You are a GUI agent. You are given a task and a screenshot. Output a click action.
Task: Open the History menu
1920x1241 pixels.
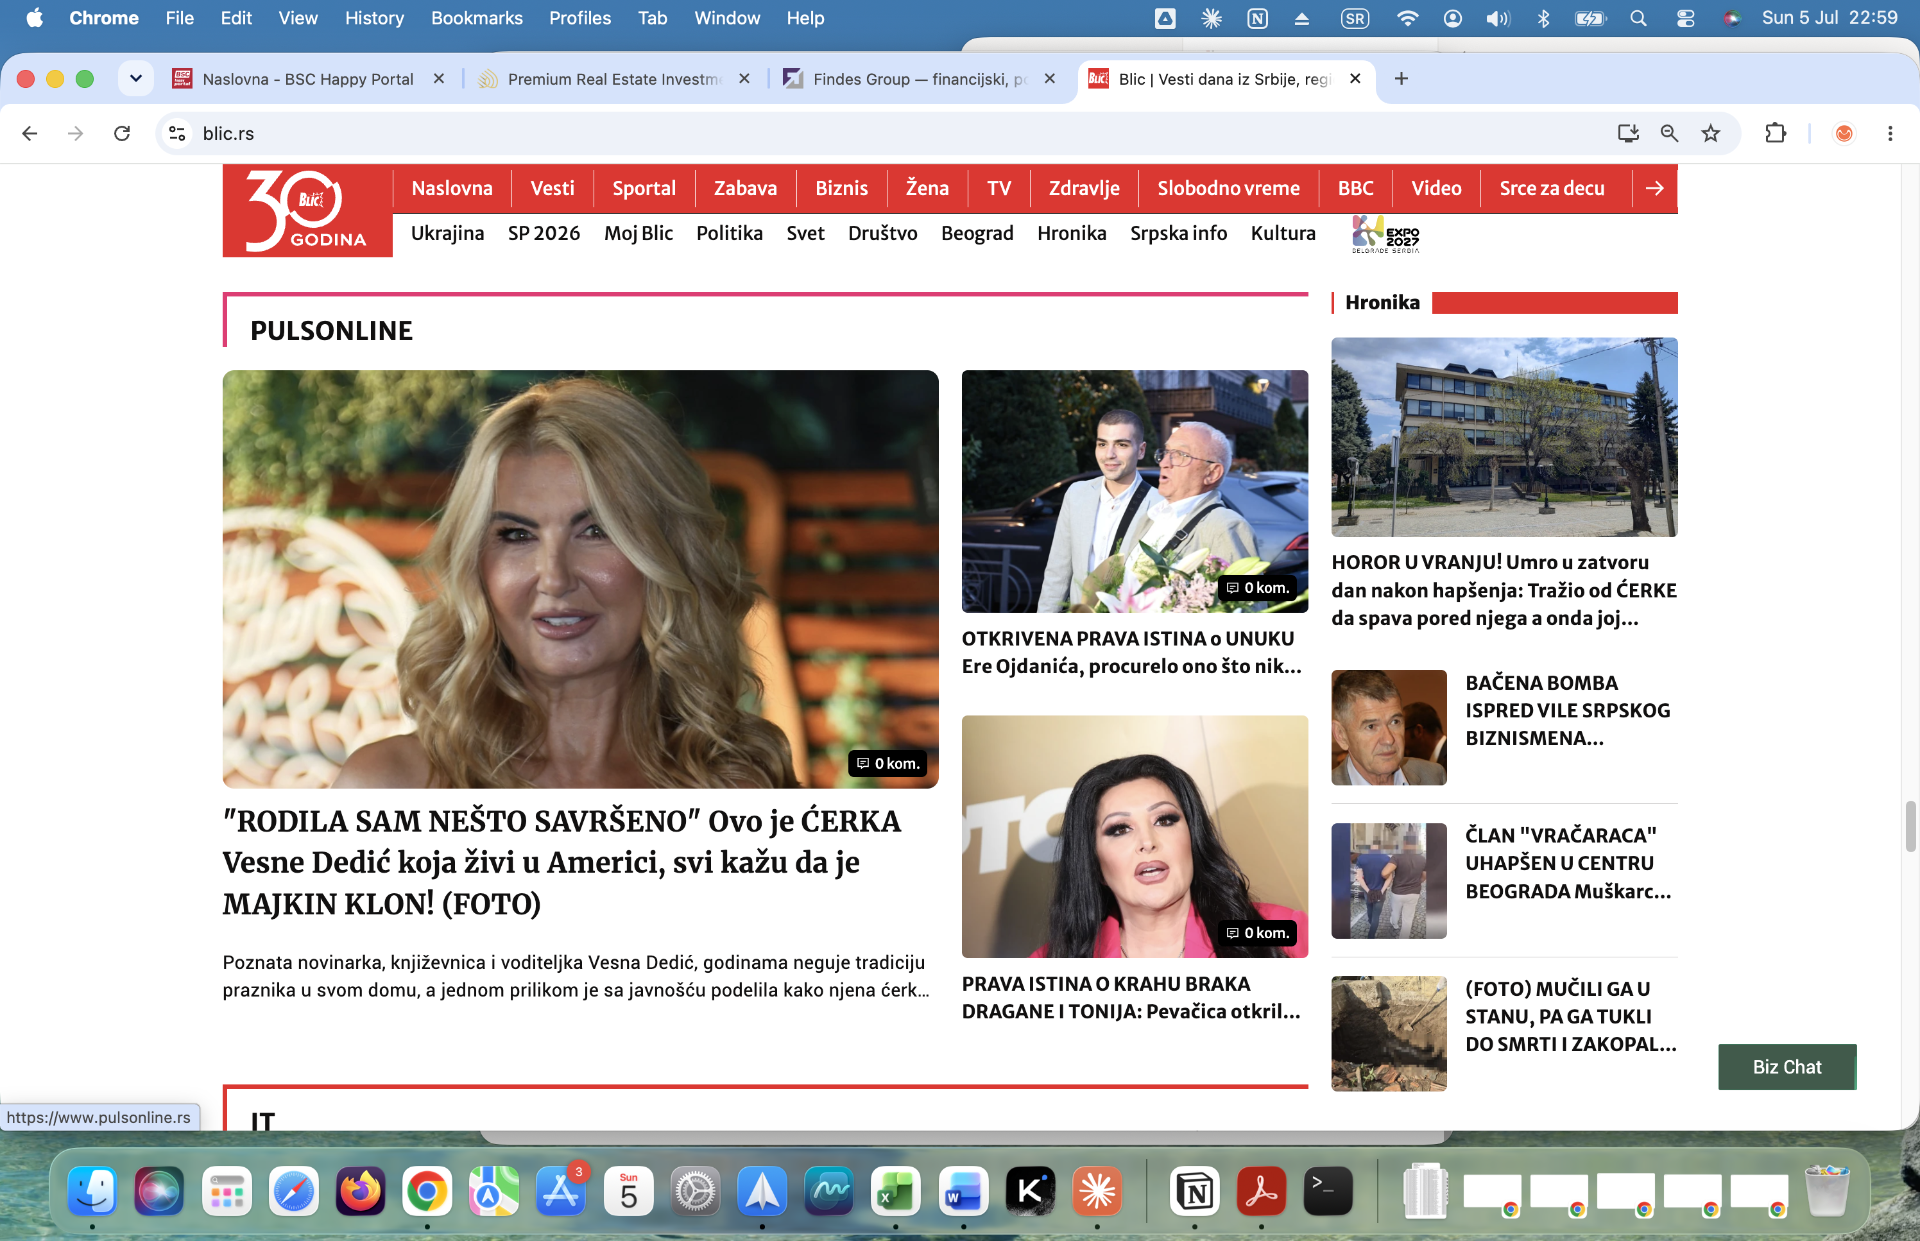coord(374,18)
